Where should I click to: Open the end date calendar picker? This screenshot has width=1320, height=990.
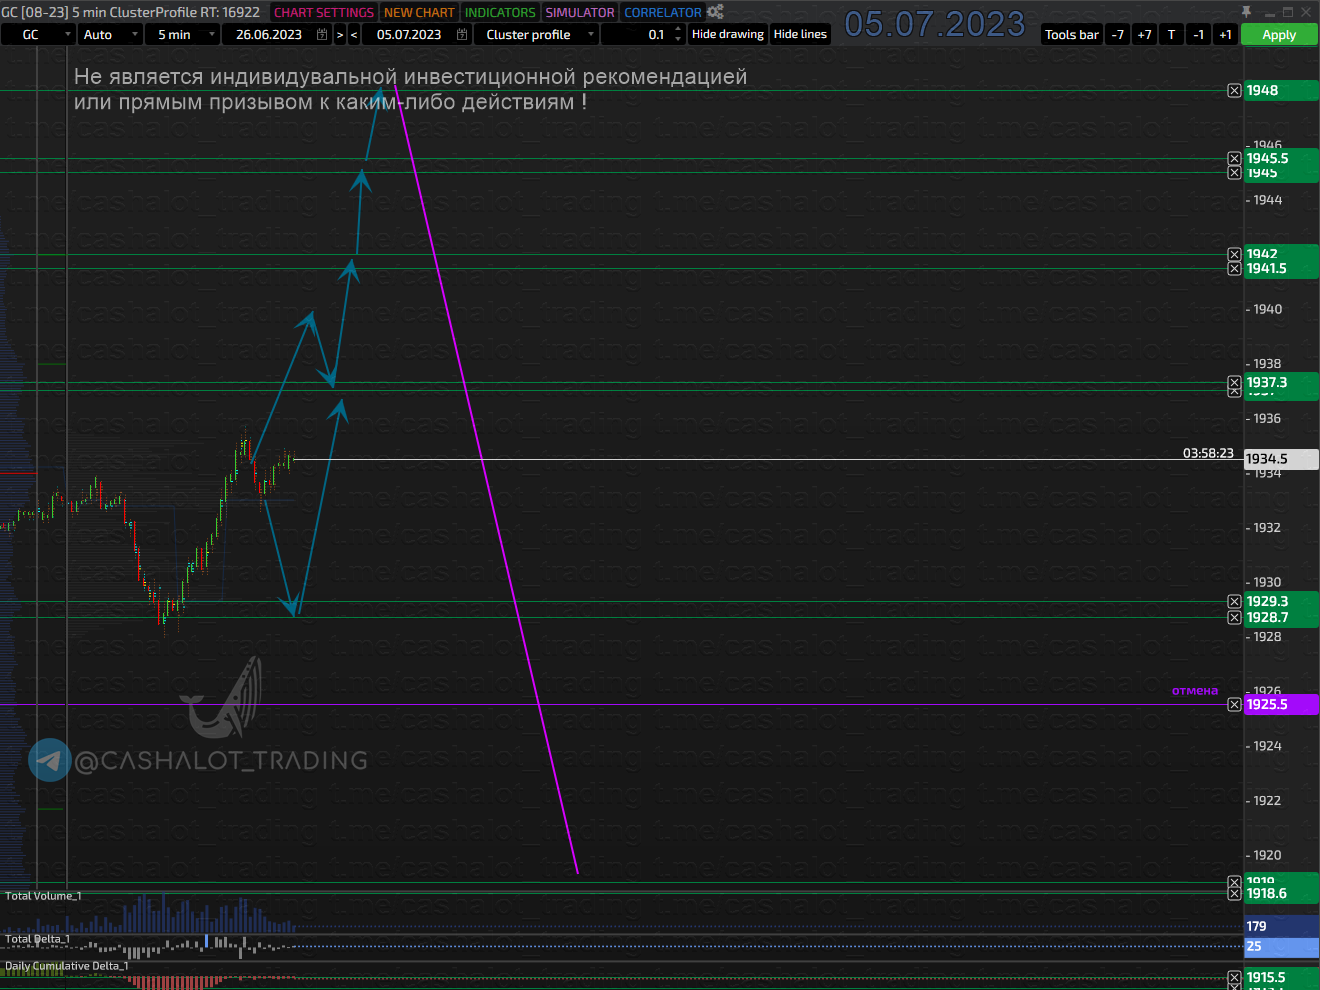point(462,34)
